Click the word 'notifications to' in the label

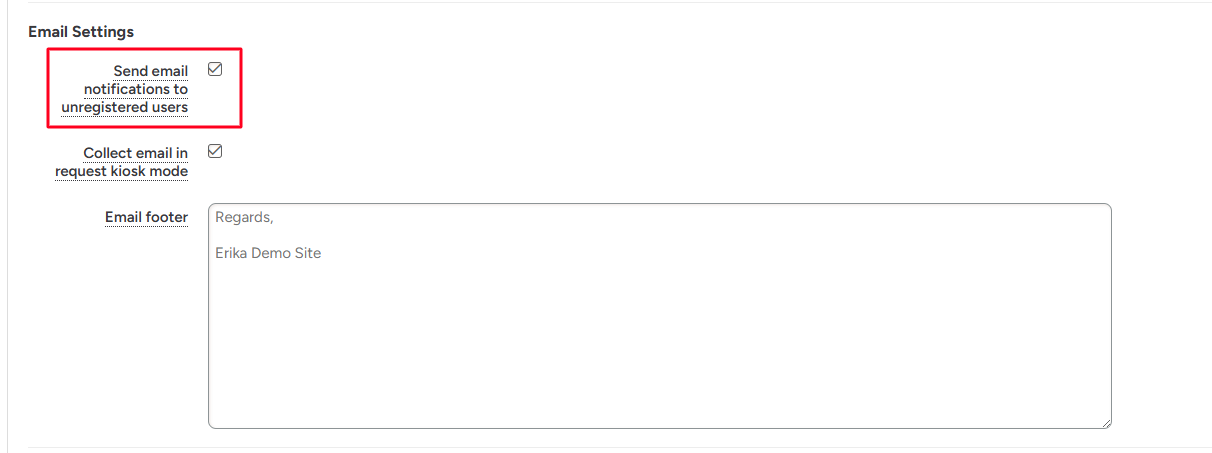[136, 89]
